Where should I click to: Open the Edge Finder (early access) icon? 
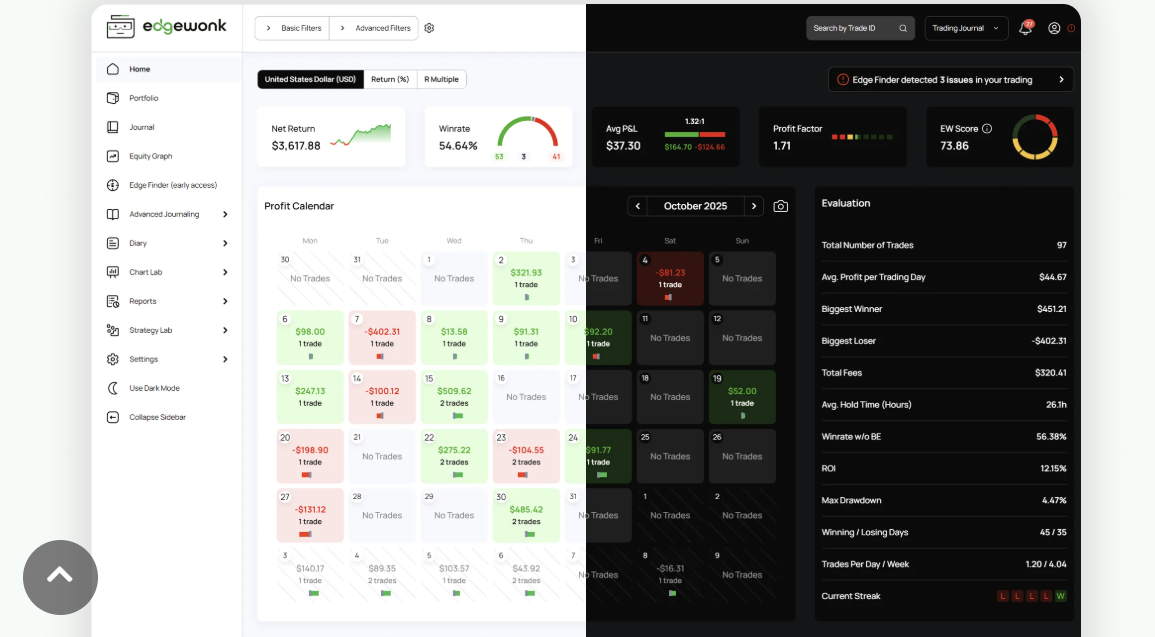113,185
